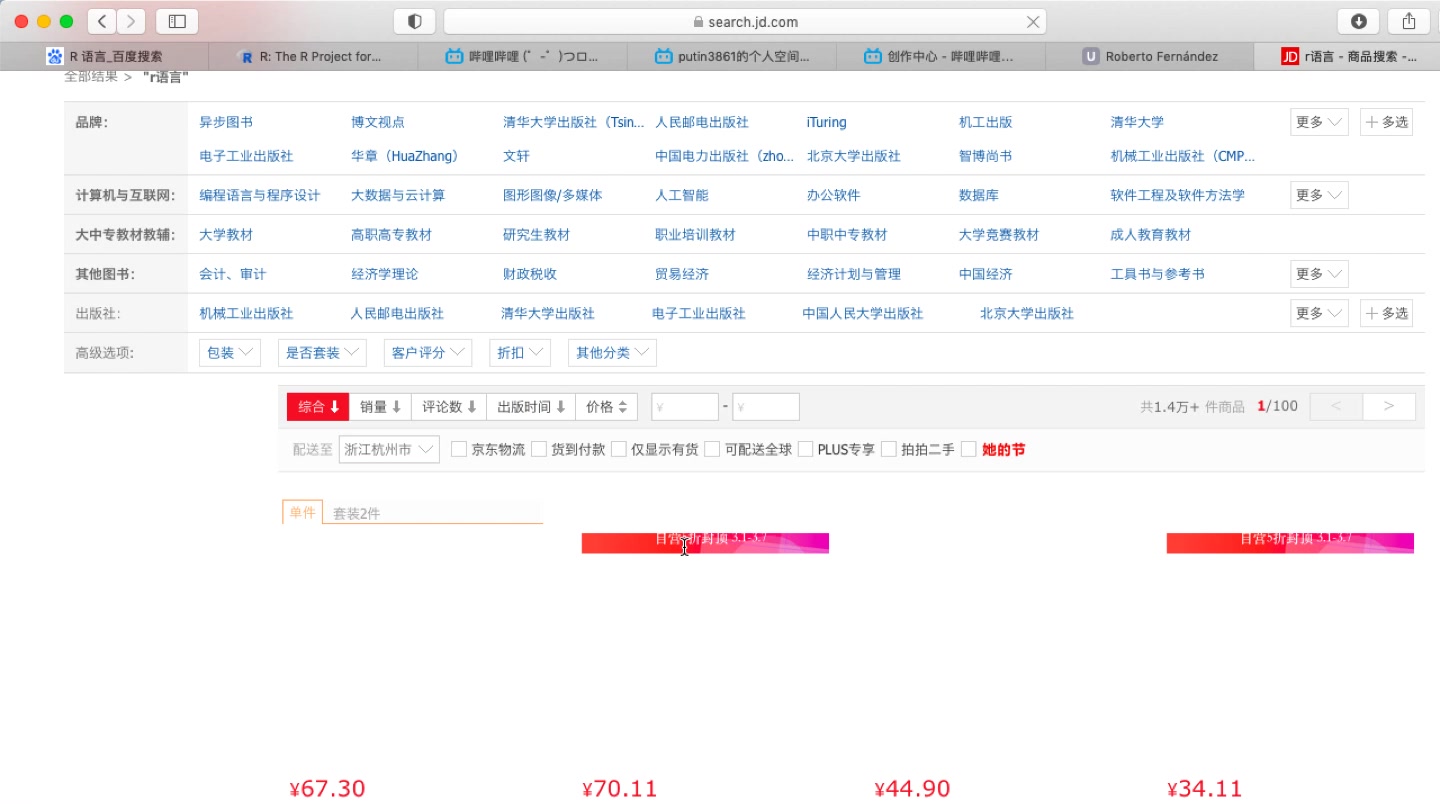Click the back navigation arrow

tap(101, 21)
